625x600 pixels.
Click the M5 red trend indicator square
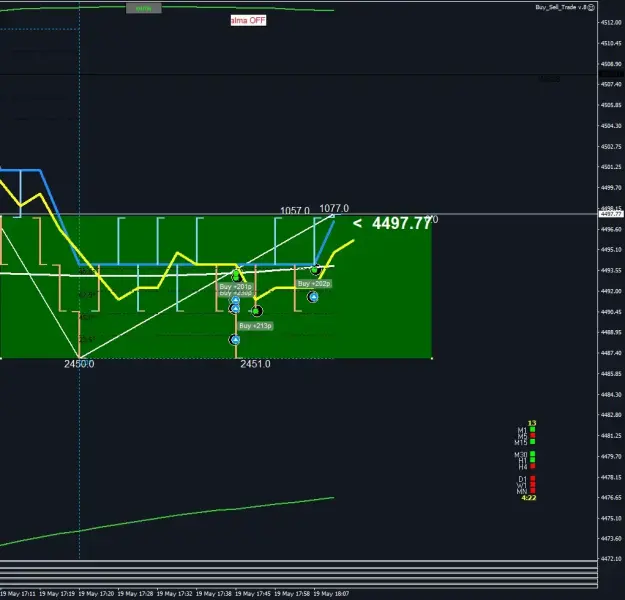533,435
